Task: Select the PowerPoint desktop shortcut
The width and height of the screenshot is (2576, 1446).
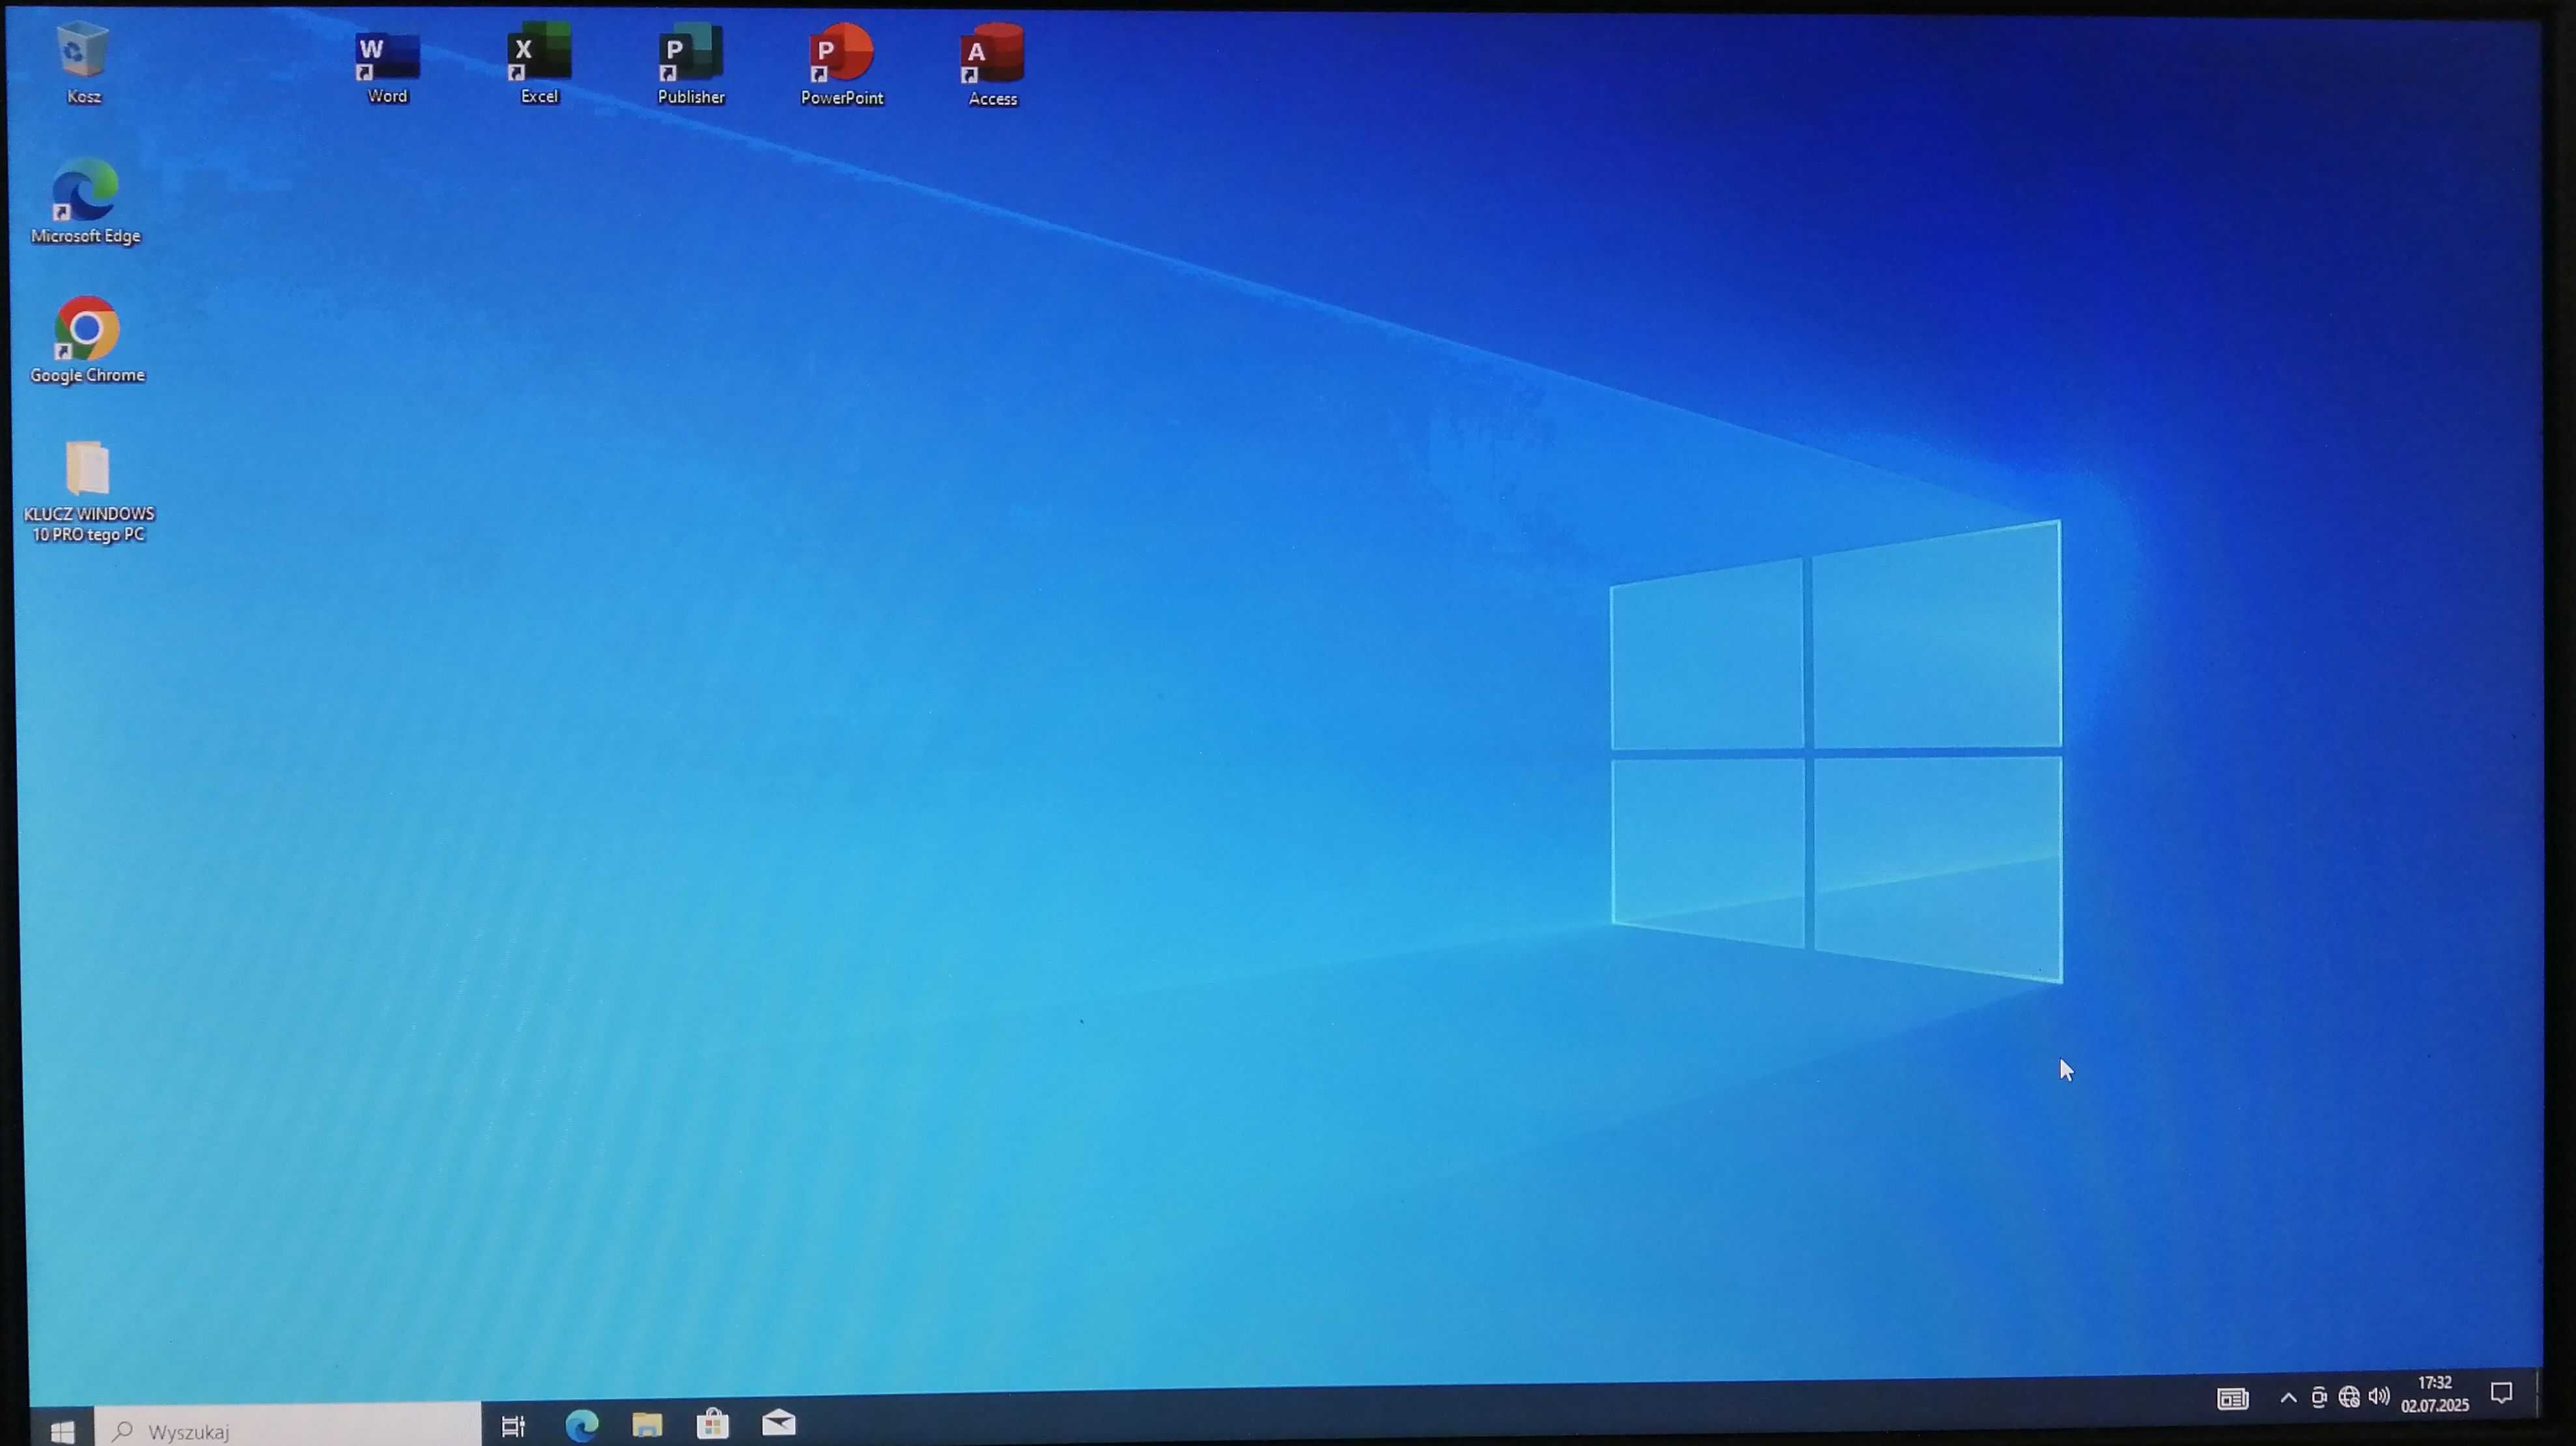Action: [x=842, y=65]
